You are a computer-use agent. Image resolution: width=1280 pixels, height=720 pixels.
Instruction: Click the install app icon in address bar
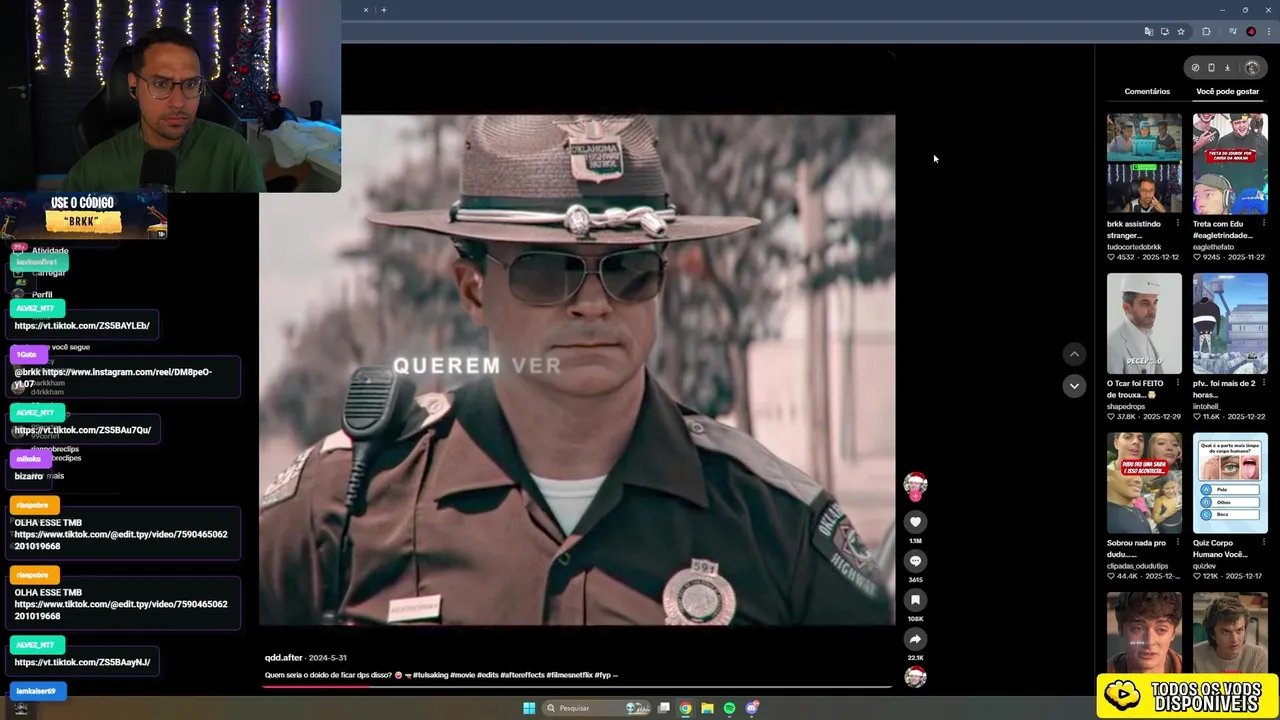[1164, 32]
